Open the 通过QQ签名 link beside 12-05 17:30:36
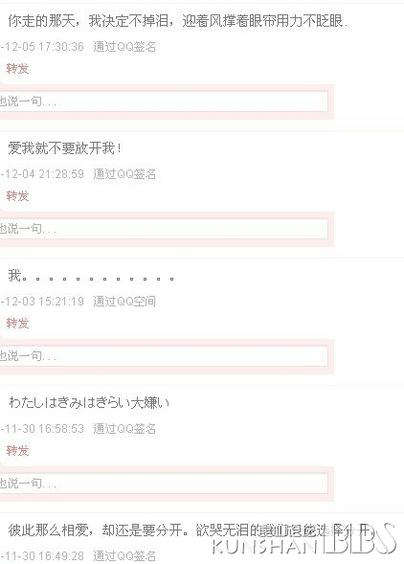The height and width of the screenshot is (564, 404). click(124, 47)
